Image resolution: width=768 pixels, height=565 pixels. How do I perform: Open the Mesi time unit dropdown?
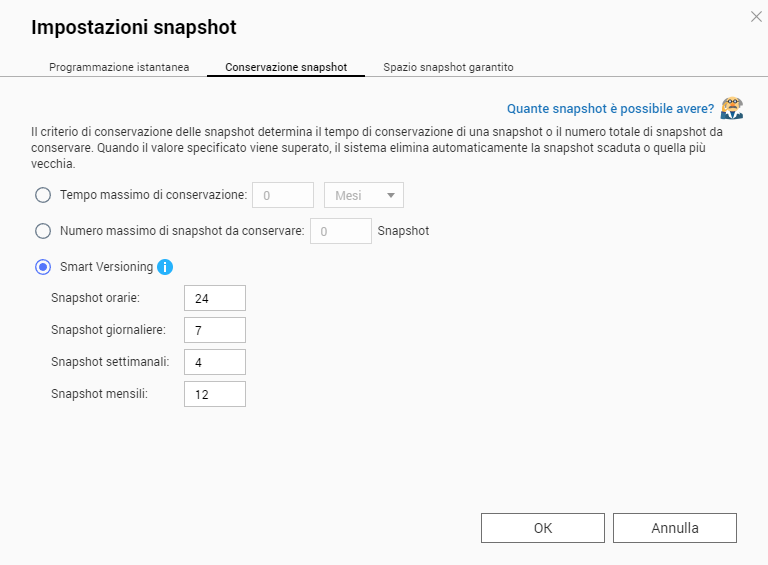(x=363, y=195)
